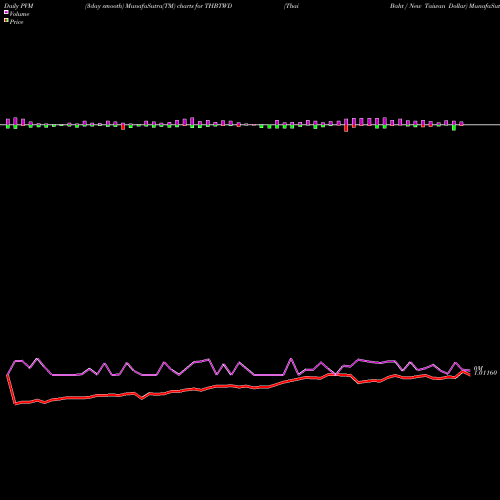Click the 'Daily PVM' title text
Screen dimensions: 500x500
tap(19, 6)
